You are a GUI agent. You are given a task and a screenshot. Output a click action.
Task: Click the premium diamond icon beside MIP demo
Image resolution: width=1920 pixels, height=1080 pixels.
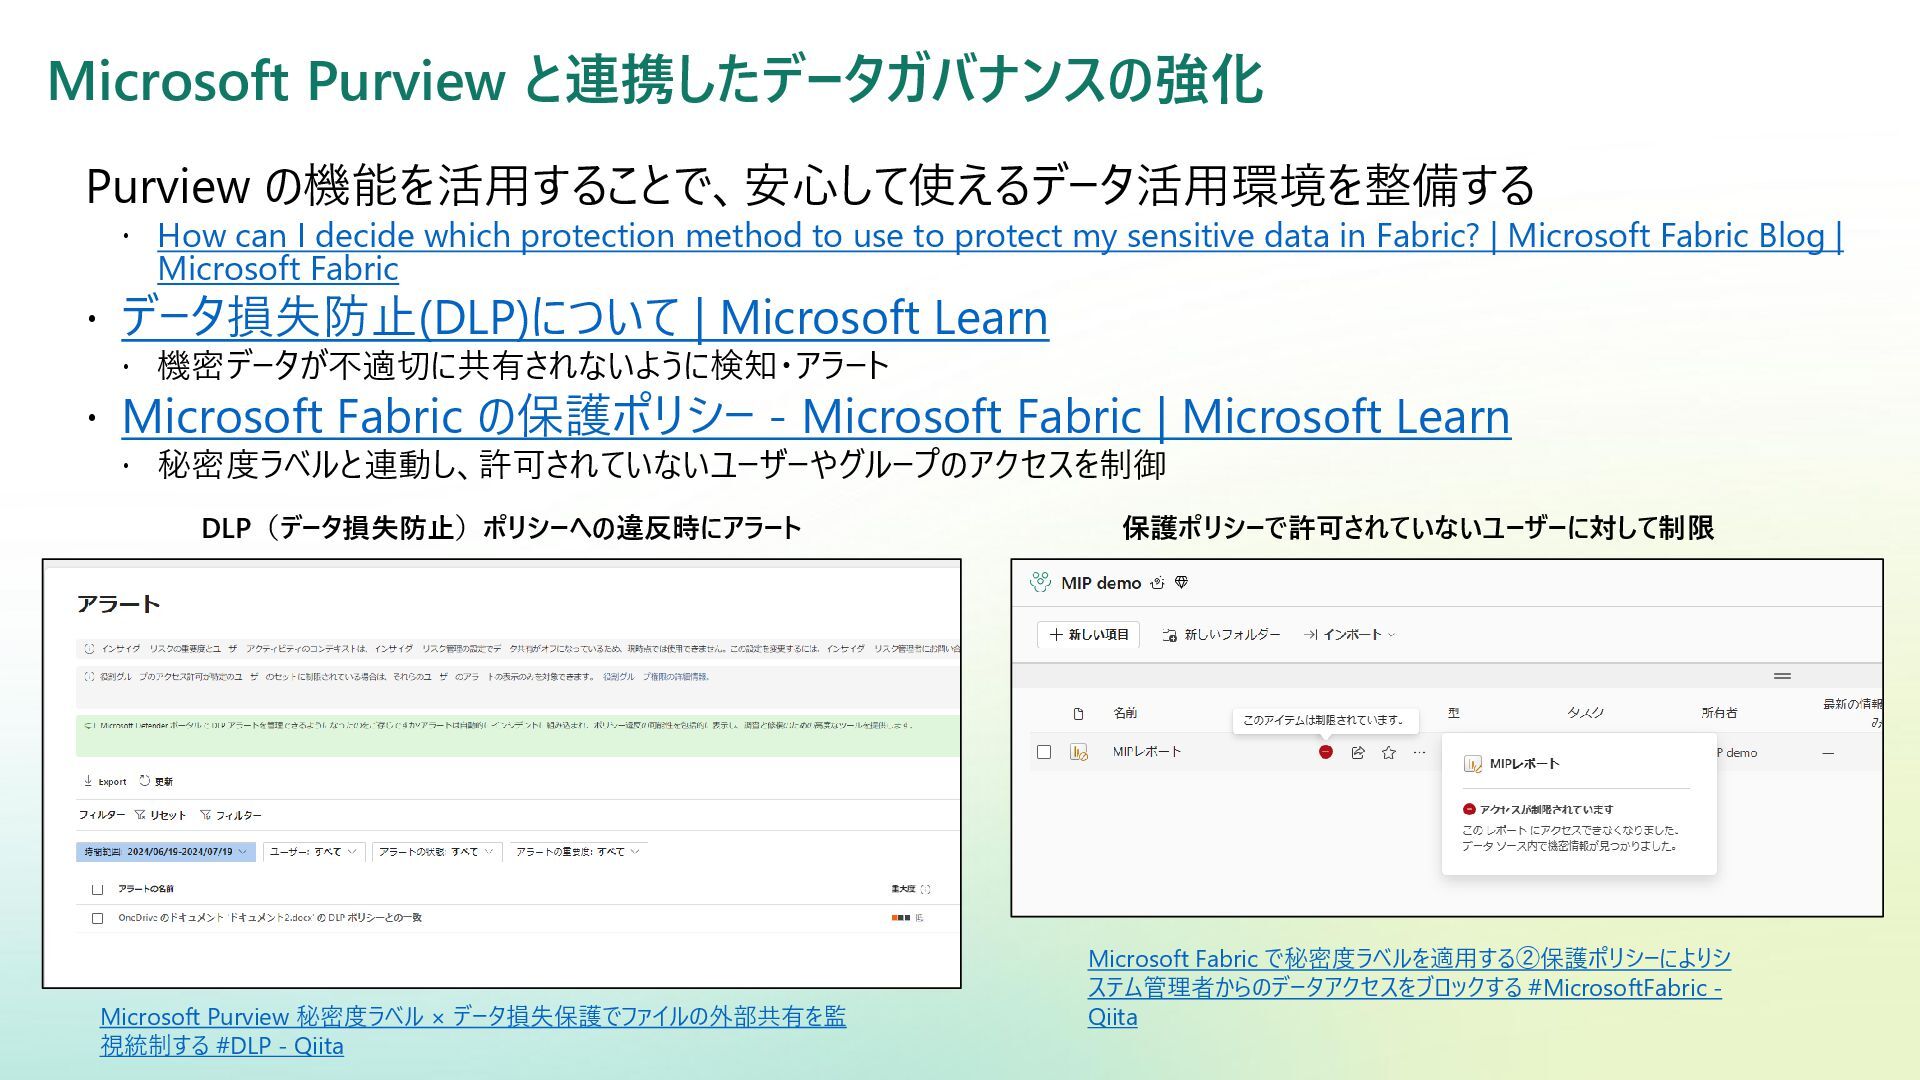1181,583
